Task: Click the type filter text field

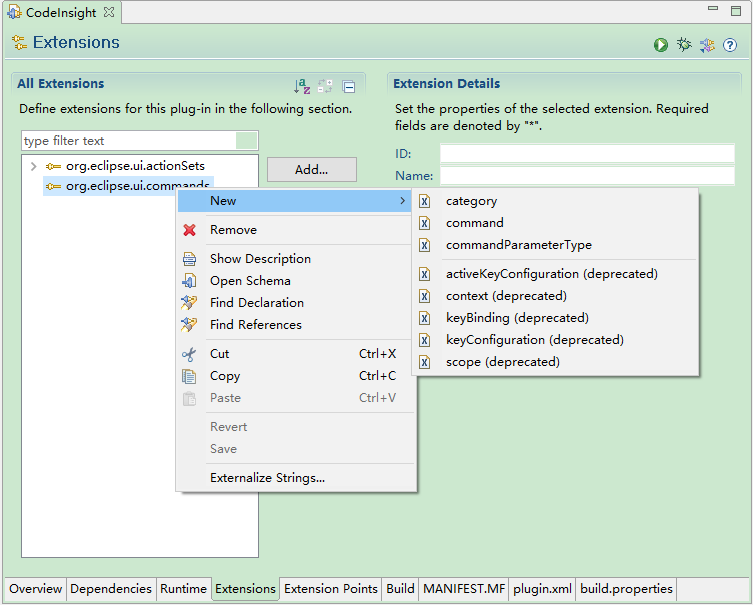Action: click(x=128, y=141)
